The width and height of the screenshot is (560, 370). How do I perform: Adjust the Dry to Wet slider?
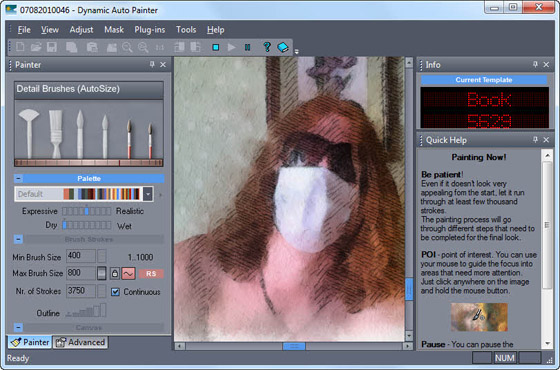[x=86, y=225]
